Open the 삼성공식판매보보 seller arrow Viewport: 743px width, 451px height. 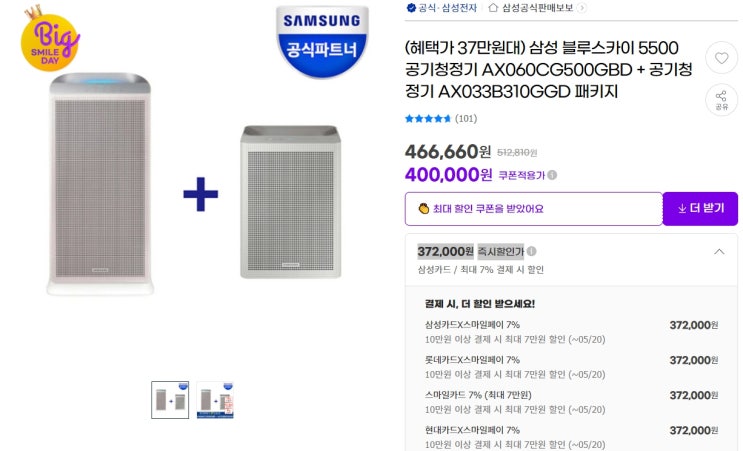(x=583, y=7)
